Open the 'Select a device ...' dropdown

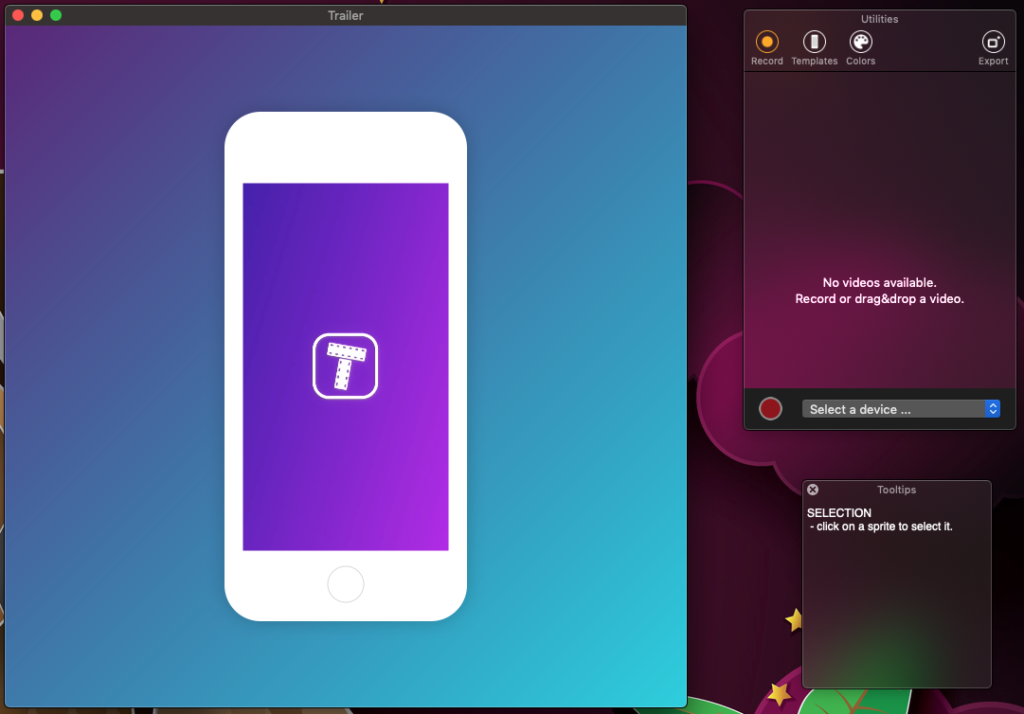893,409
